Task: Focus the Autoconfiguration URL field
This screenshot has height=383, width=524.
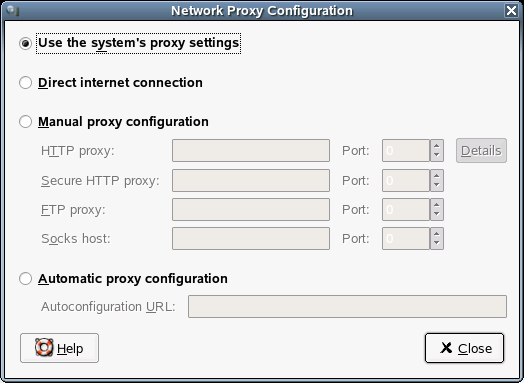Action: coord(347,306)
